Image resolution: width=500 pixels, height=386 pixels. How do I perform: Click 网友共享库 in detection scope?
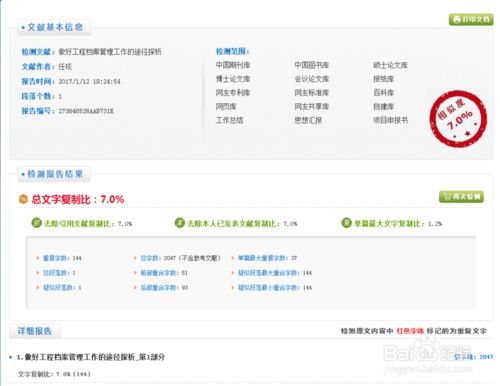tap(312, 106)
